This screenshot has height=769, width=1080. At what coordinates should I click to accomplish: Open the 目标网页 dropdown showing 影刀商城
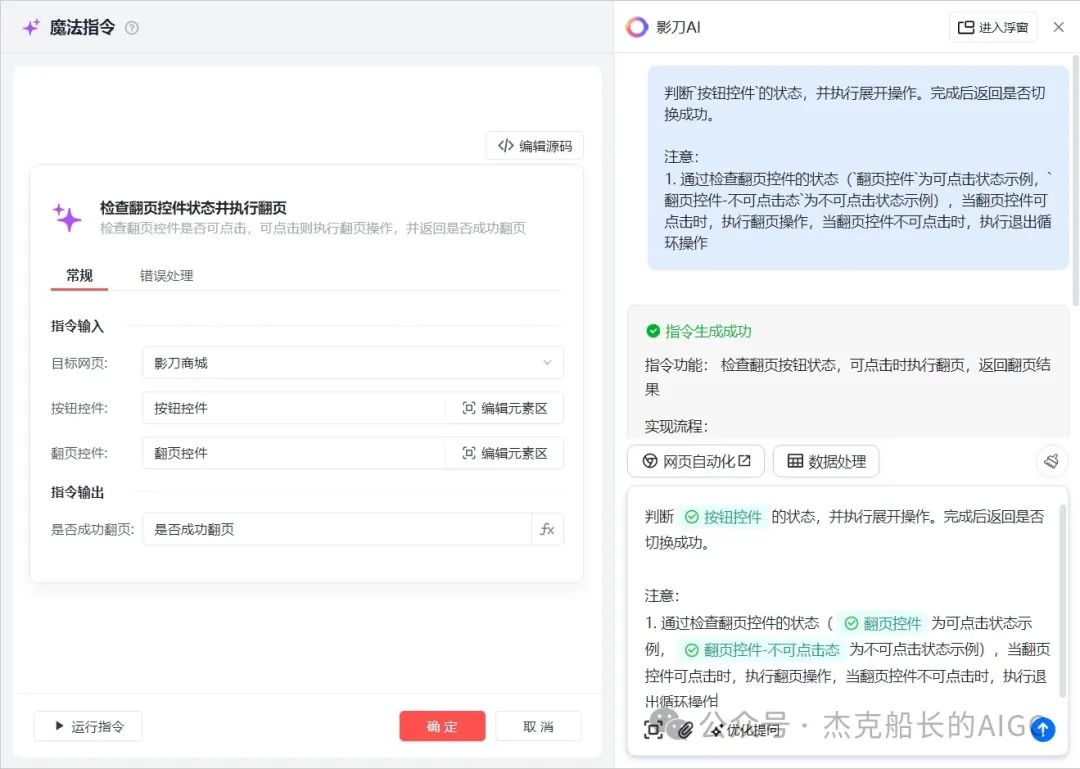[x=353, y=362]
